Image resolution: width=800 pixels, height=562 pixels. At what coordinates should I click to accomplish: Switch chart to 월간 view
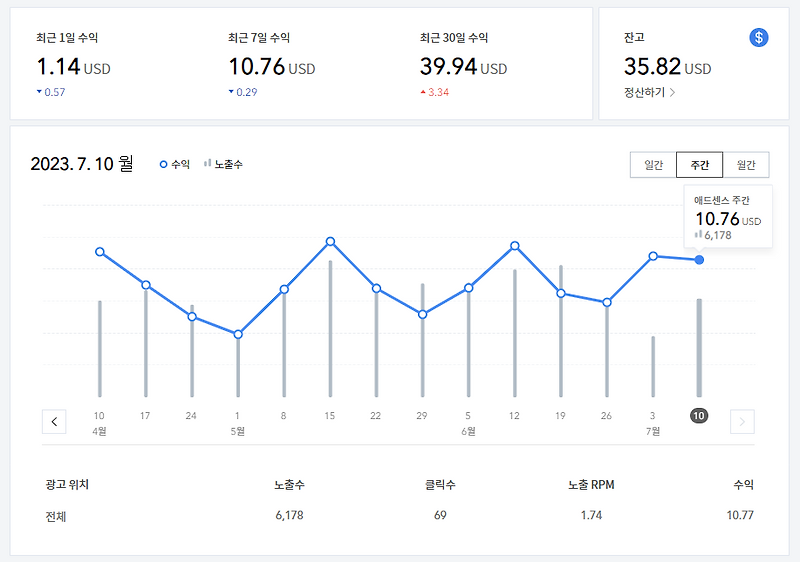[x=746, y=165]
